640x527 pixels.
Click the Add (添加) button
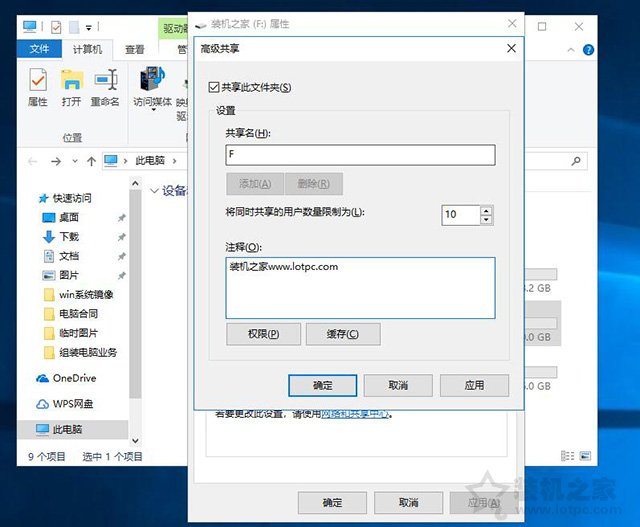tap(255, 184)
